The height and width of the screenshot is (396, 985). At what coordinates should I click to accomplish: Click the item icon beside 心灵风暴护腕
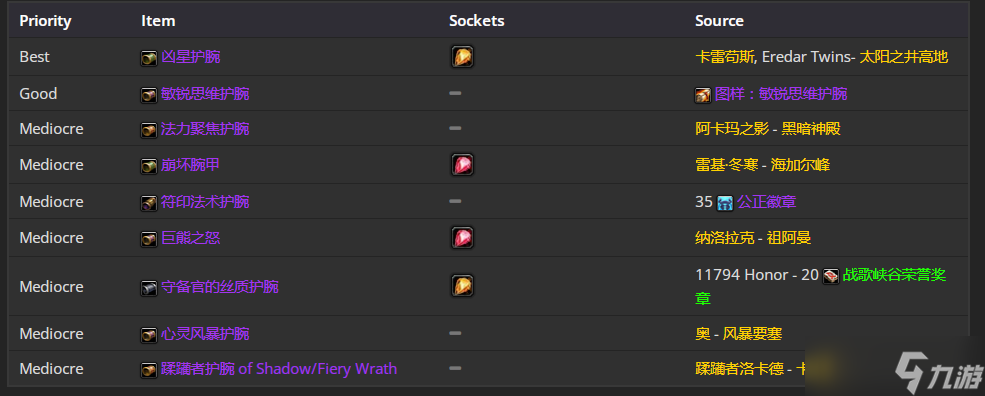[x=149, y=334]
